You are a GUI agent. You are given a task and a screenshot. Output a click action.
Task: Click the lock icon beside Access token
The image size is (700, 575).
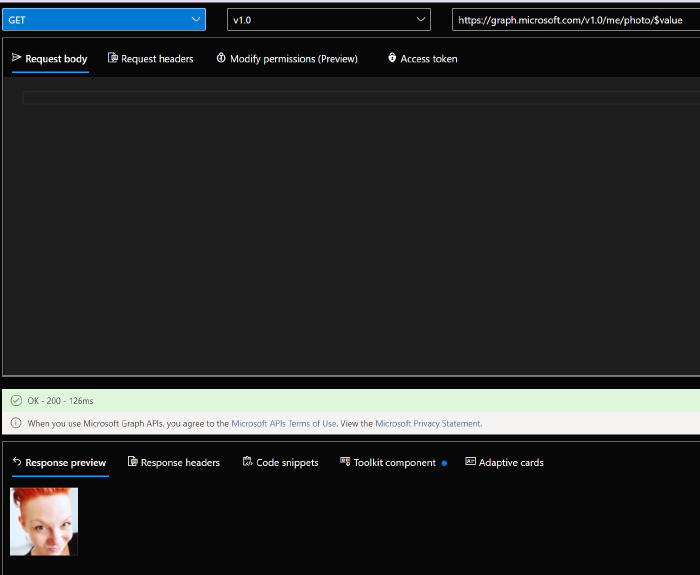tap(392, 59)
